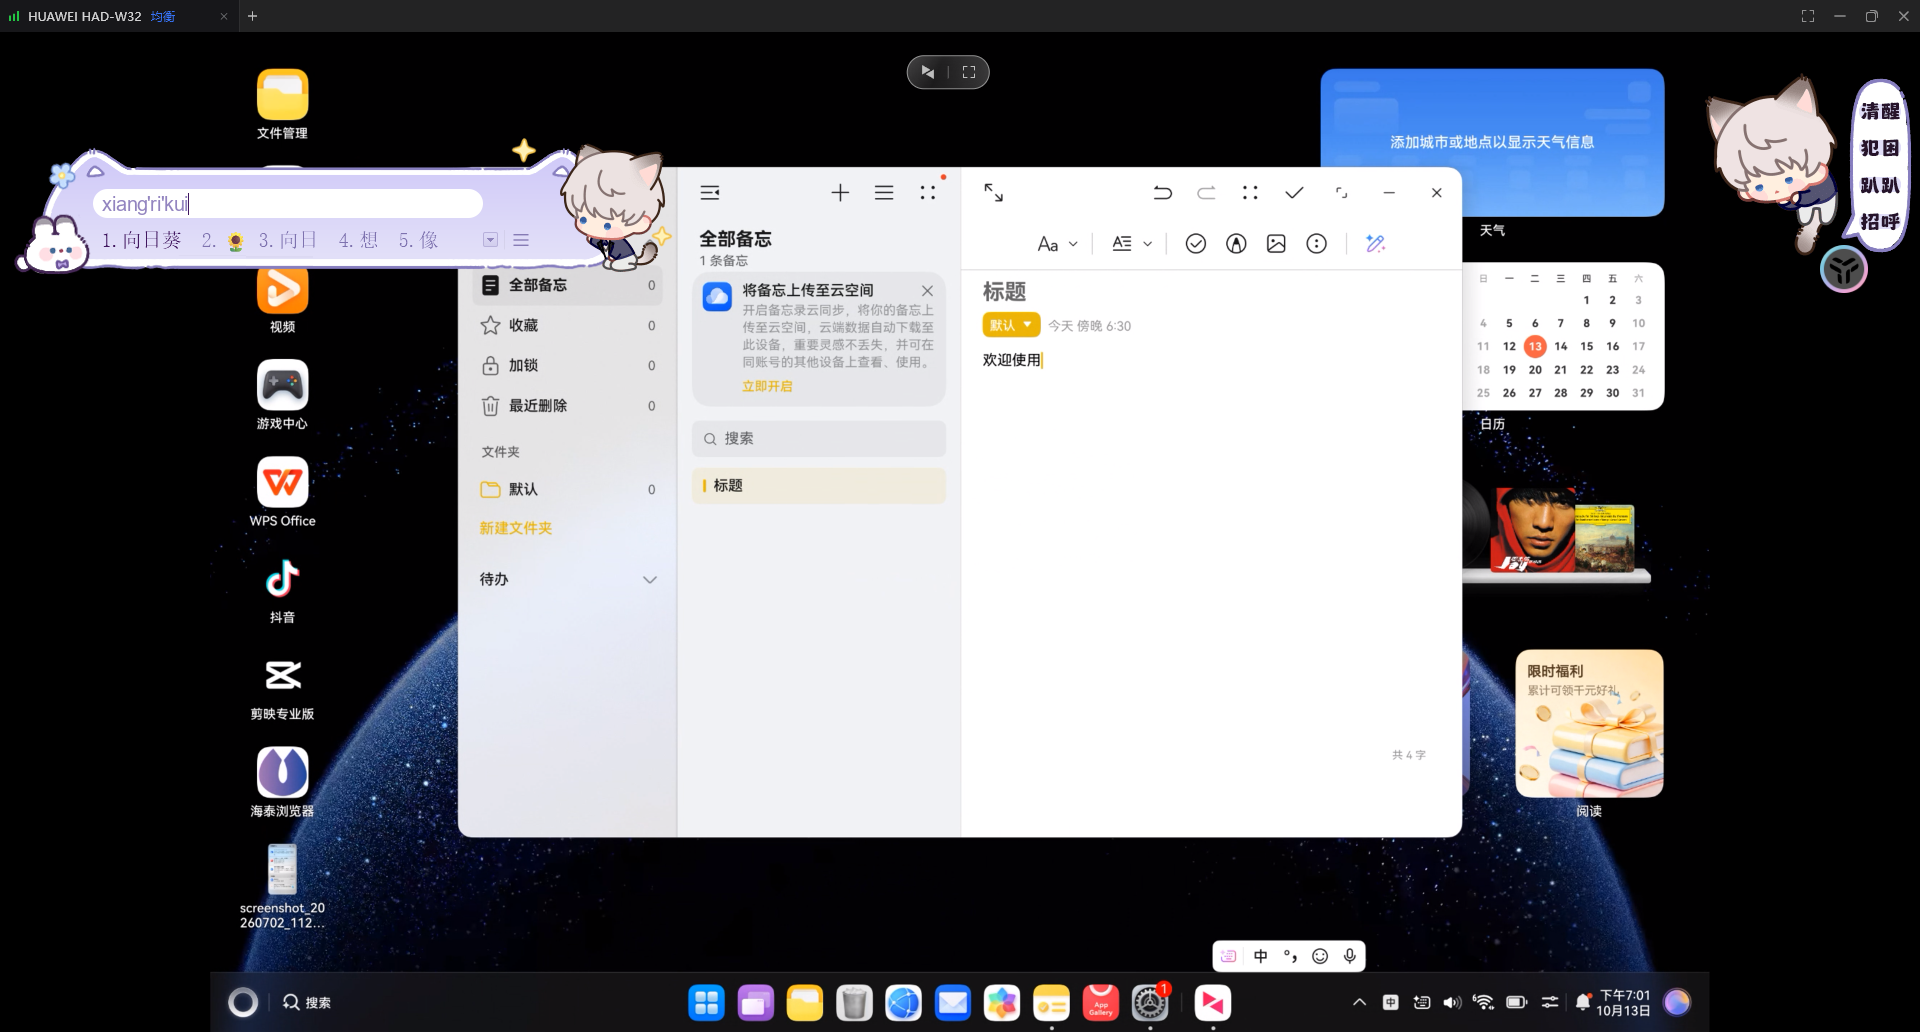Image resolution: width=1920 pixels, height=1032 pixels.
Task: Open the yellow 默认 folder tag dropdown
Action: (x=1011, y=325)
